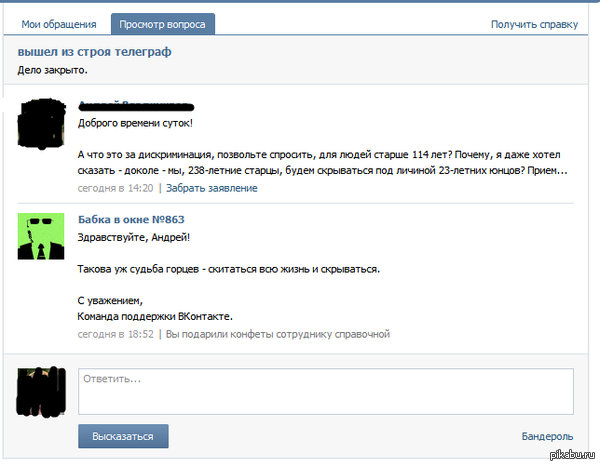Viewport: 600px width, 466px height.
Task: Click the Высказаться button
Action: click(123, 436)
